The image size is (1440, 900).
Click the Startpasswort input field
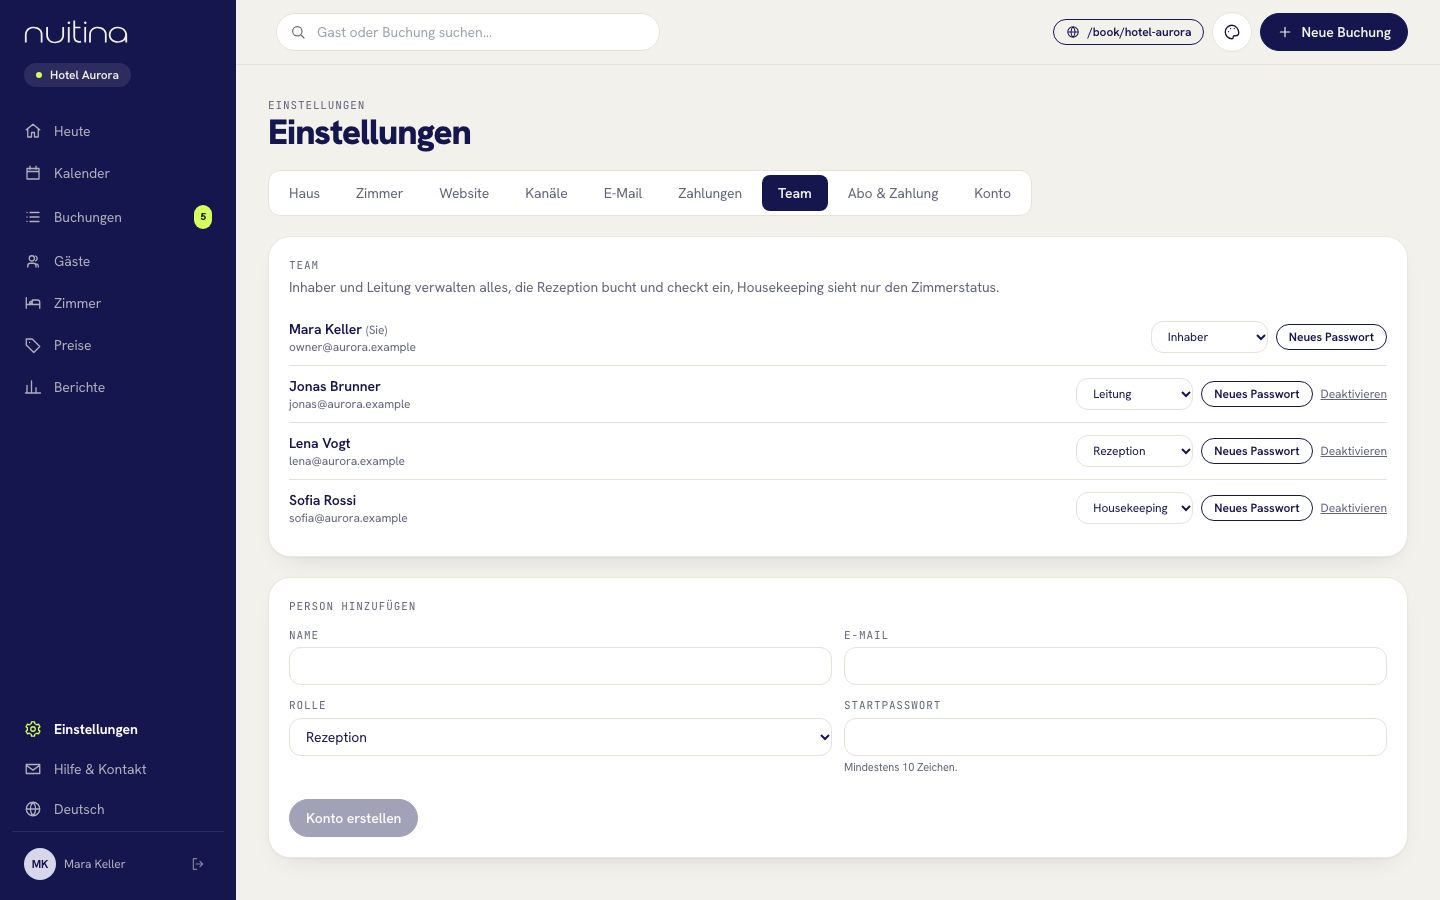click(x=1115, y=737)
